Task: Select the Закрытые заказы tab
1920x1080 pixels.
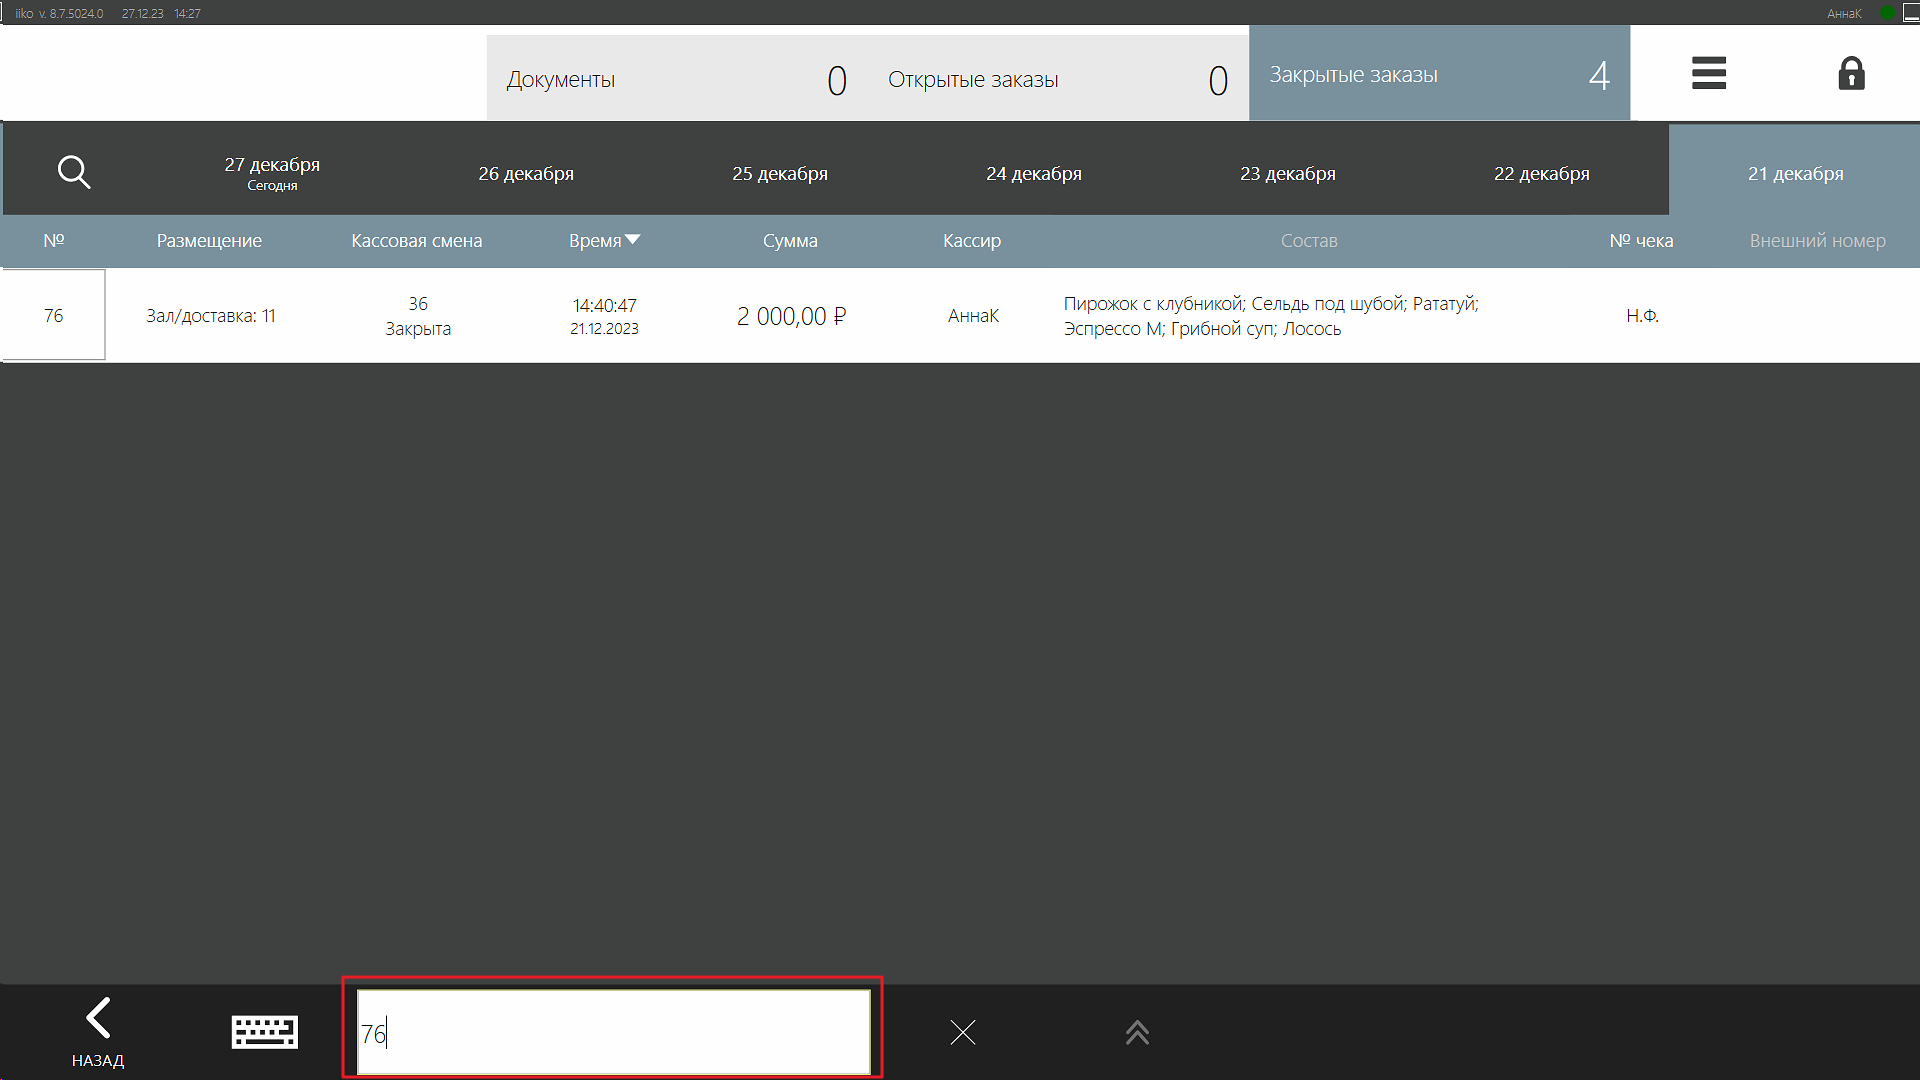Action: click(1439, 73)
